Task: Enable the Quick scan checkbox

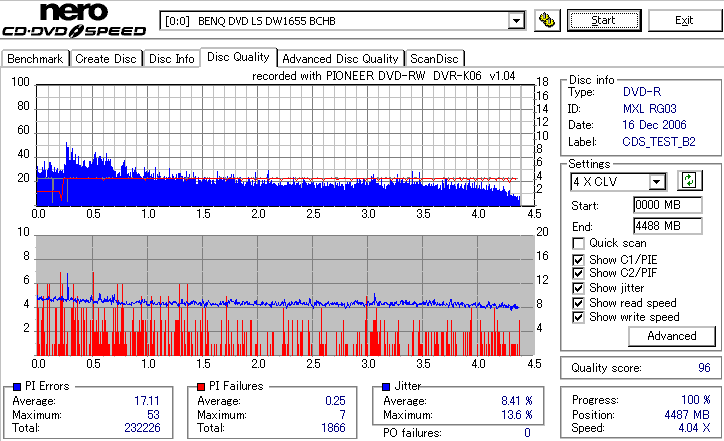Action: coord(578,243)
